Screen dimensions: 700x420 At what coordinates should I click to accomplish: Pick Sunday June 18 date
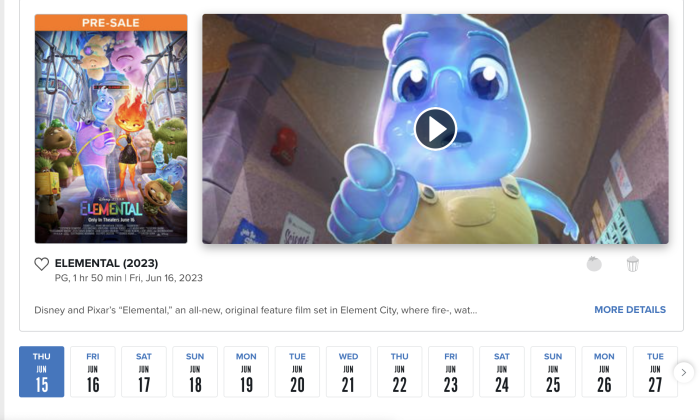pos(195,371)
